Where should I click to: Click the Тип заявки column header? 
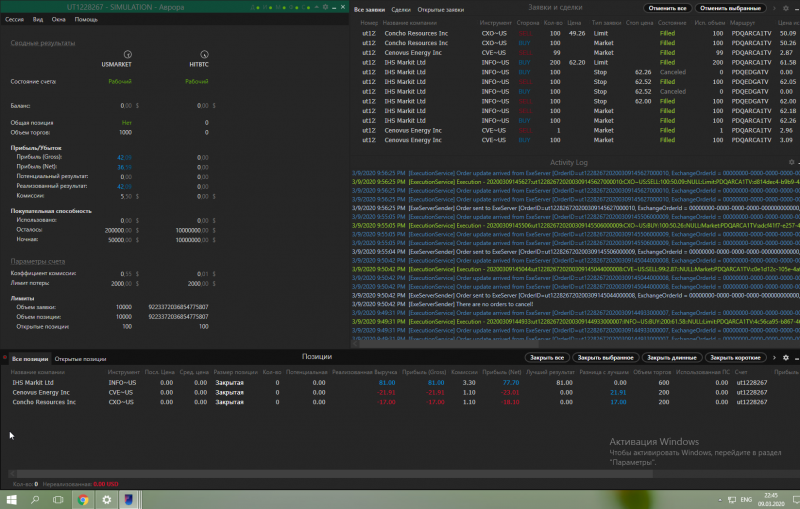point(606,23)
